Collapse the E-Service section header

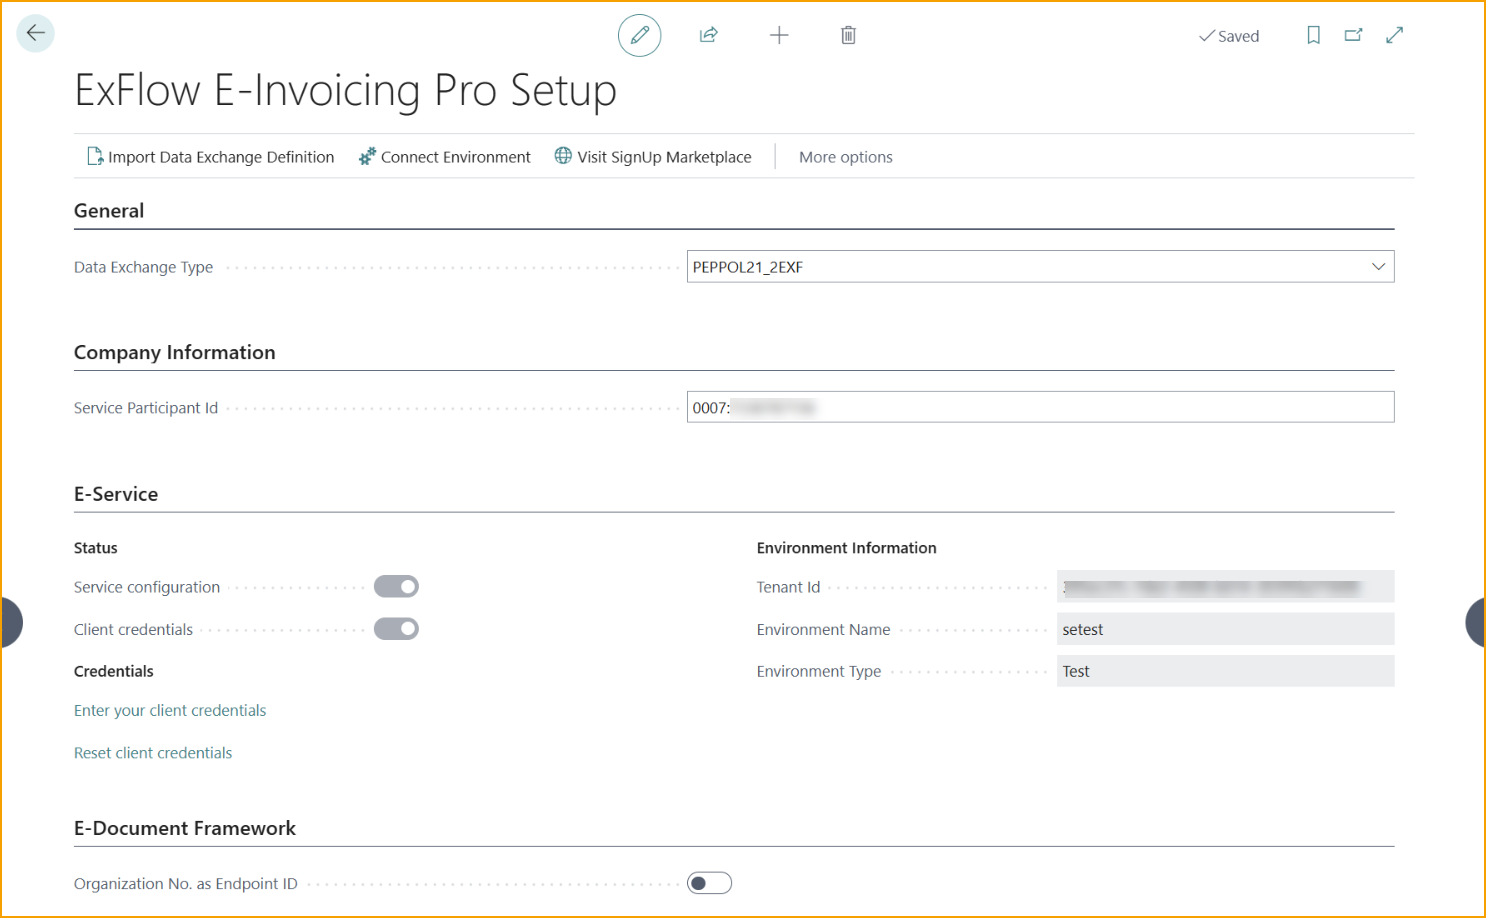coord(116,494)
